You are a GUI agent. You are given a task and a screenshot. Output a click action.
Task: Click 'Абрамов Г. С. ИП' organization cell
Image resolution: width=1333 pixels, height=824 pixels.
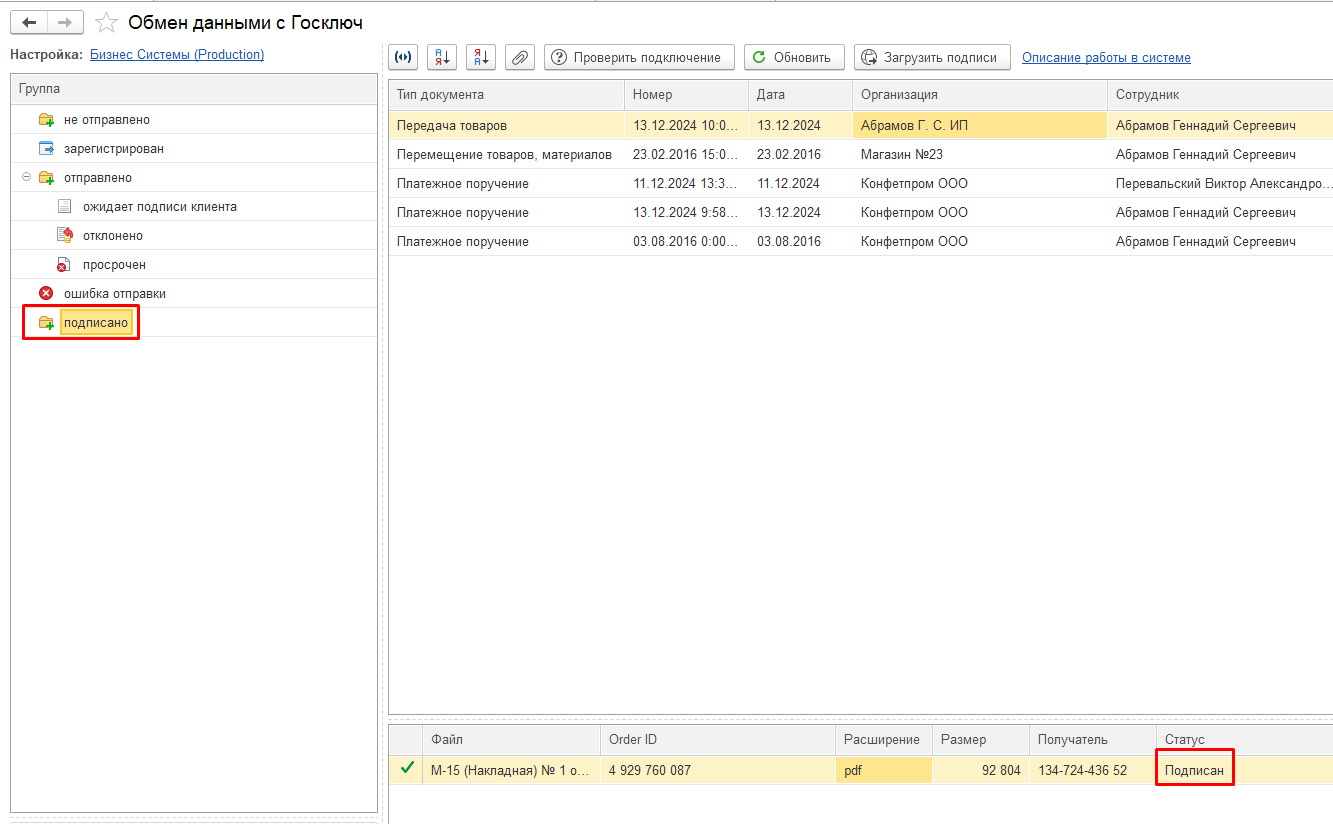(980, 126)
